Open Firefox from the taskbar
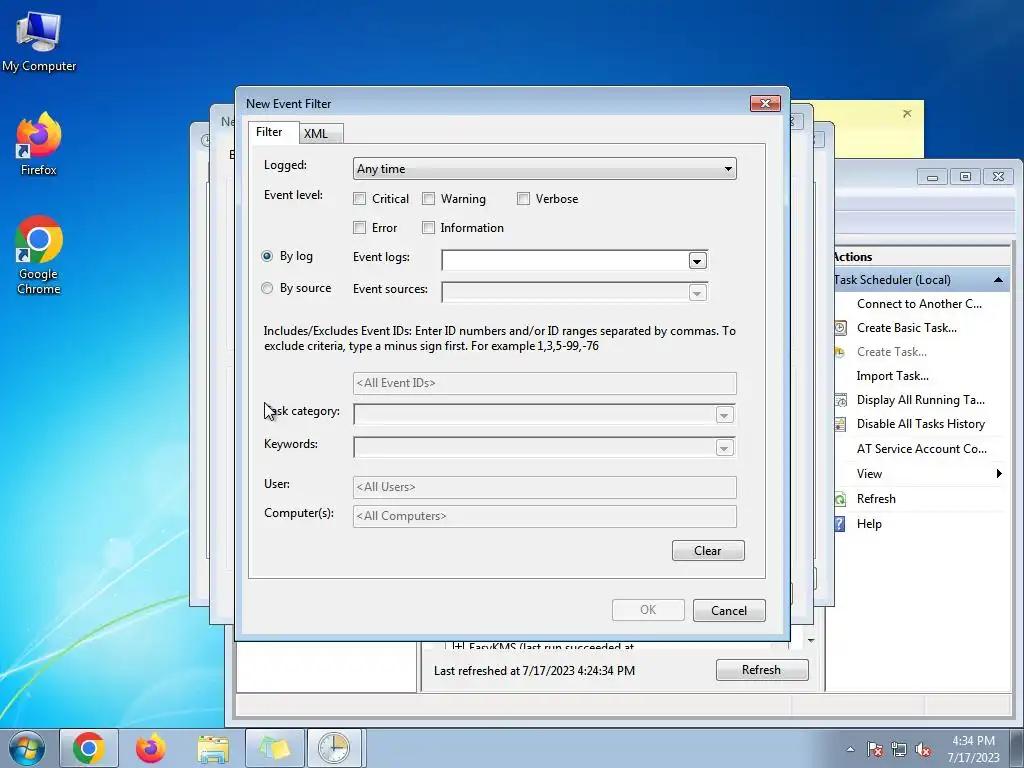This screenshot has width=1024, height=768. click(150, 748)
